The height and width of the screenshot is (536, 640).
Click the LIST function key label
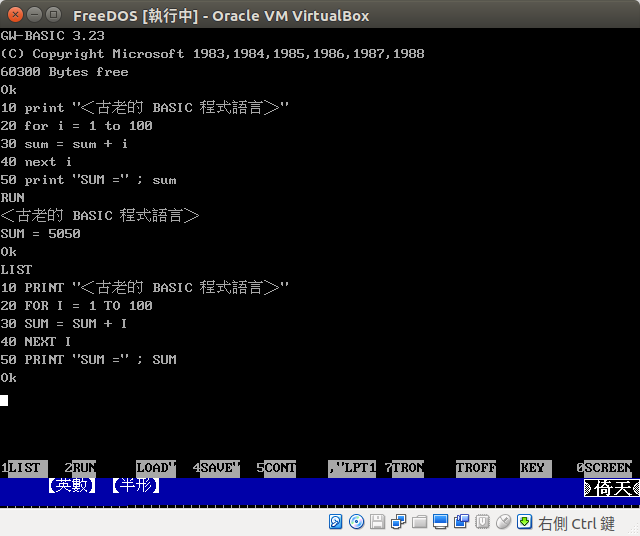tap(24, 468)
